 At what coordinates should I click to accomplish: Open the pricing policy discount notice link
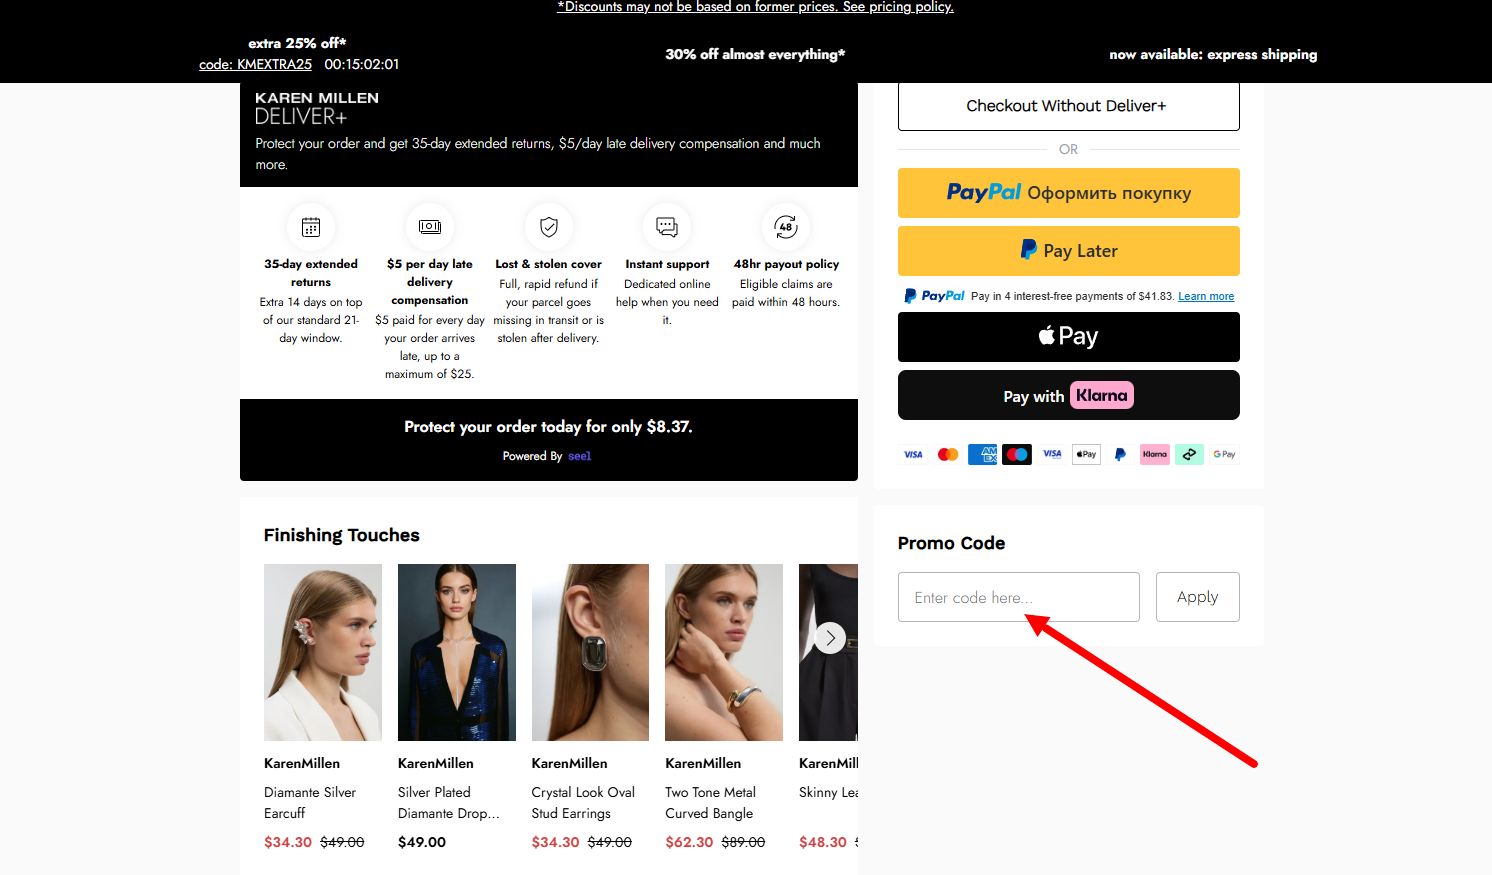click(x=755, y=7)
